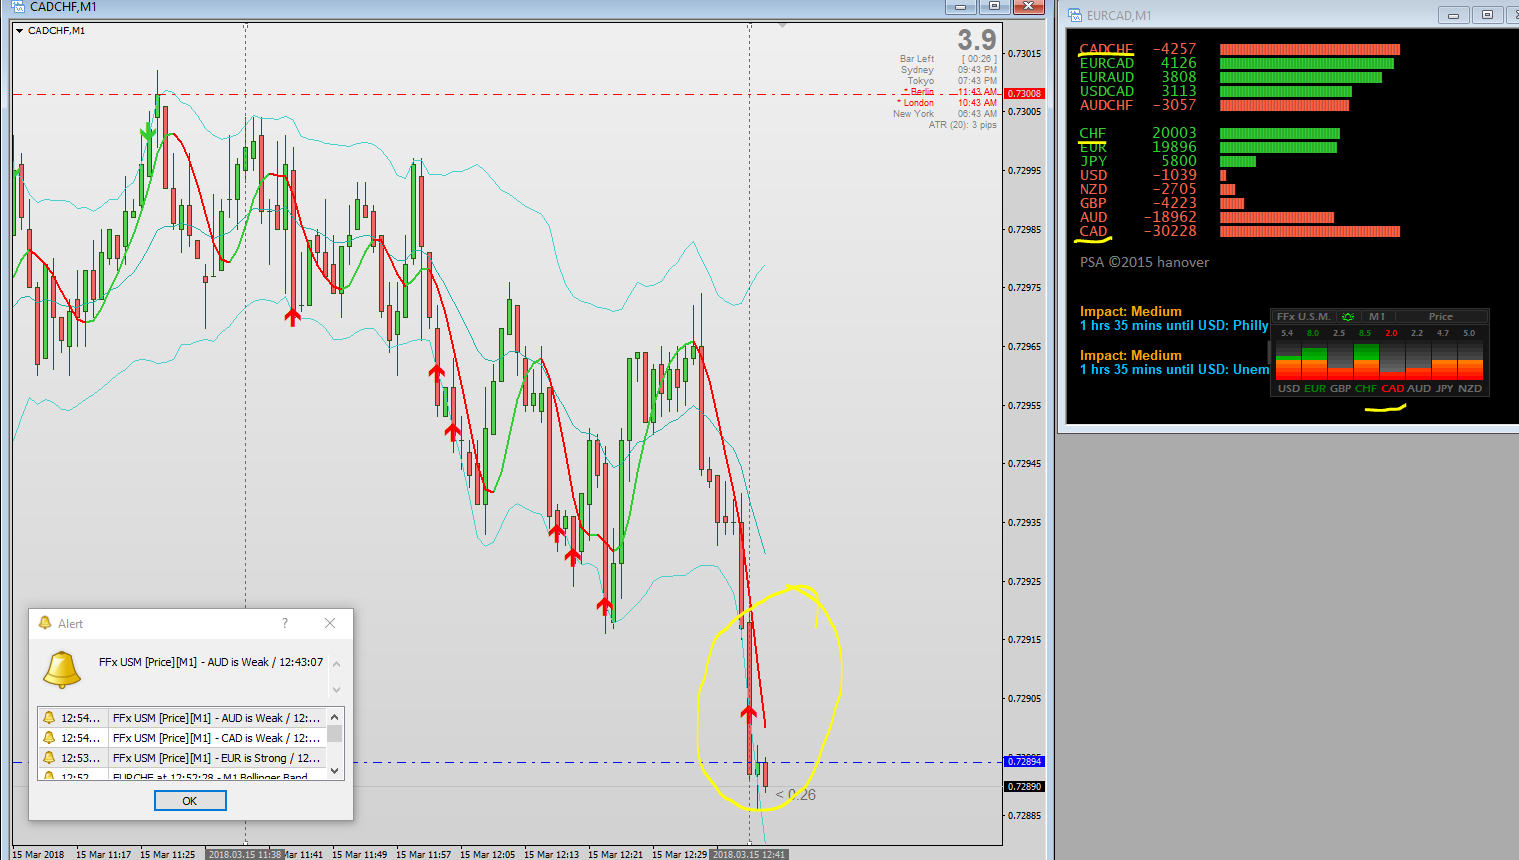Click the up arrow of the alert list scrollbar

[x=335, y=717]
